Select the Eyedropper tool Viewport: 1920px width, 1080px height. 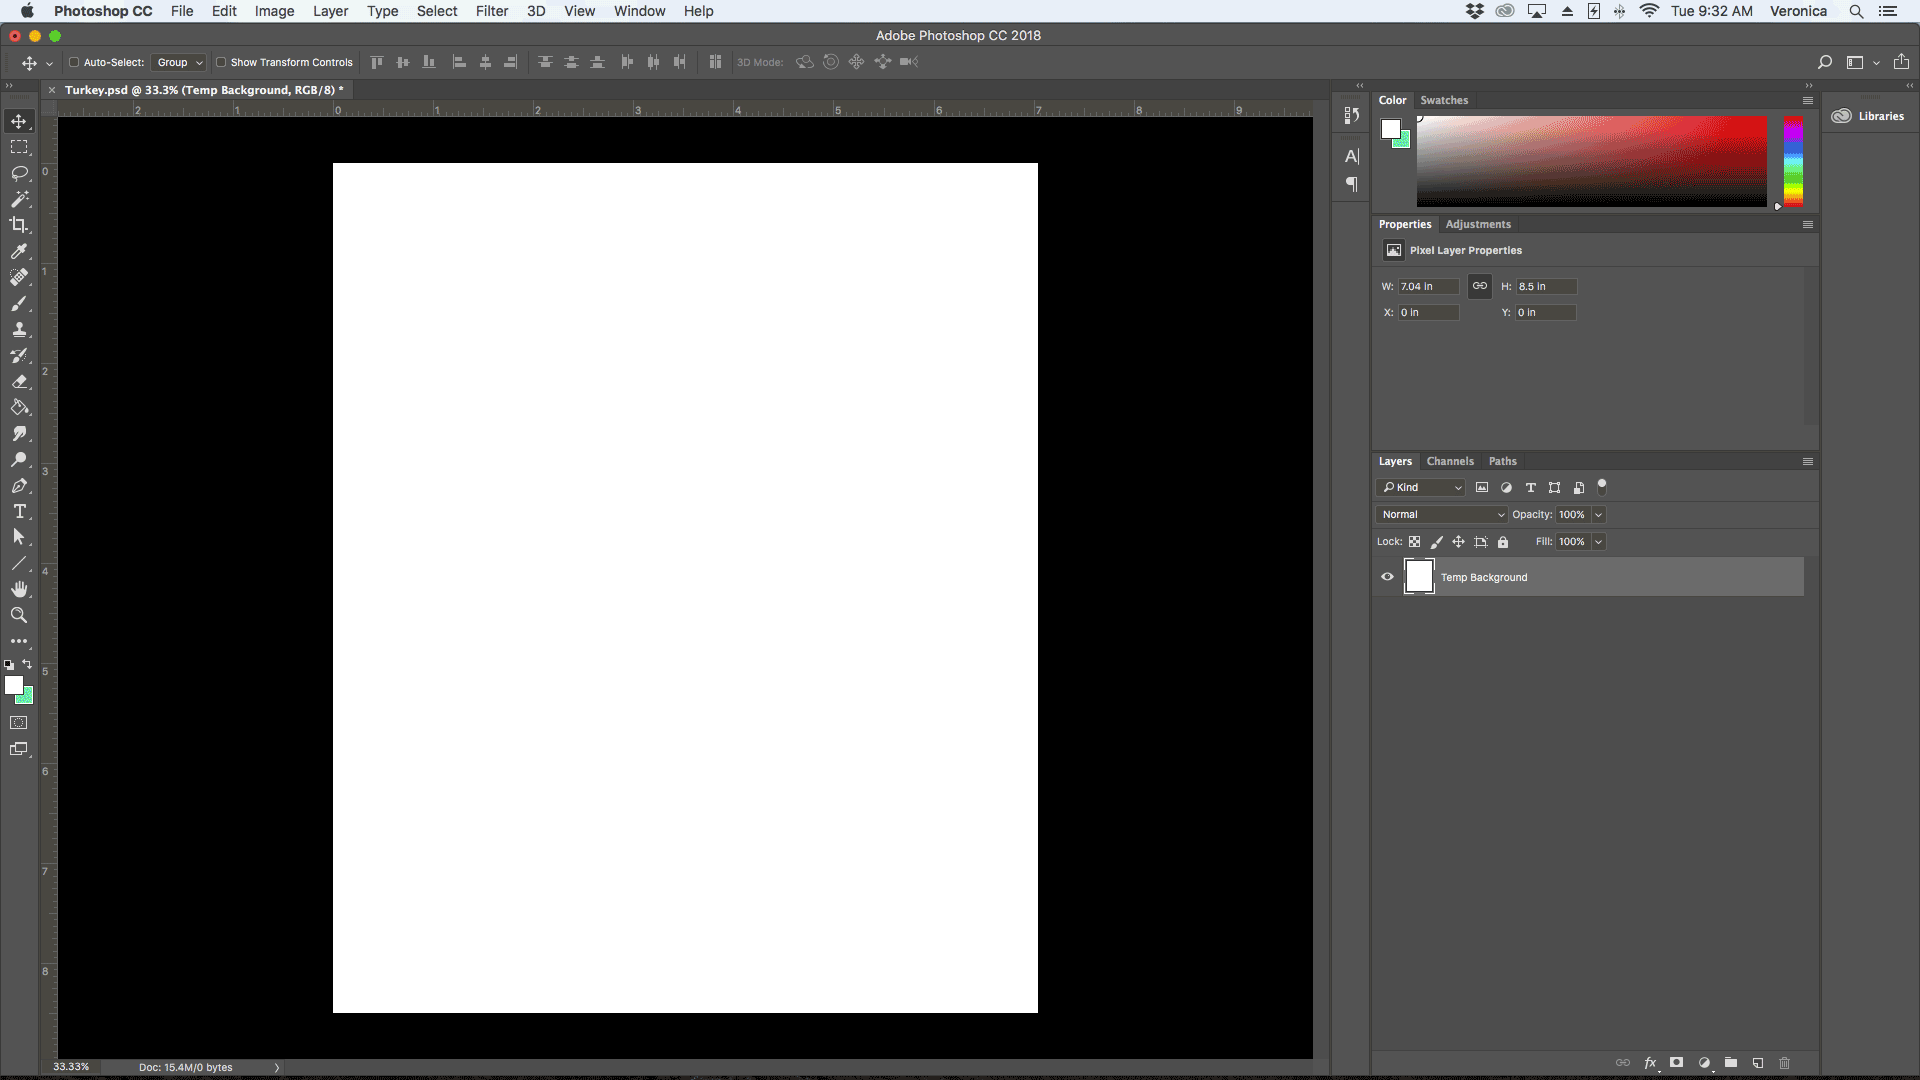tap(20, 251)
